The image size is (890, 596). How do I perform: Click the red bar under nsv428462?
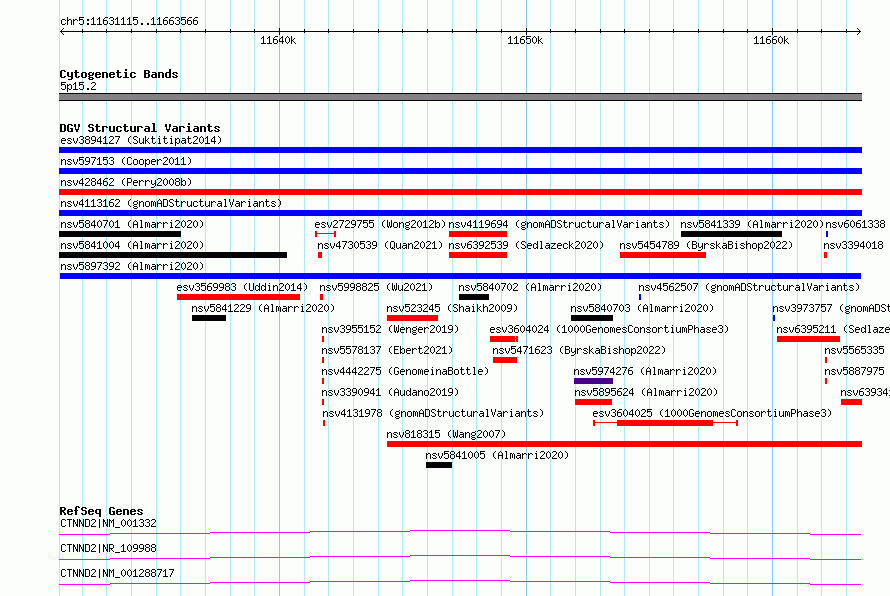coord(460,192)
